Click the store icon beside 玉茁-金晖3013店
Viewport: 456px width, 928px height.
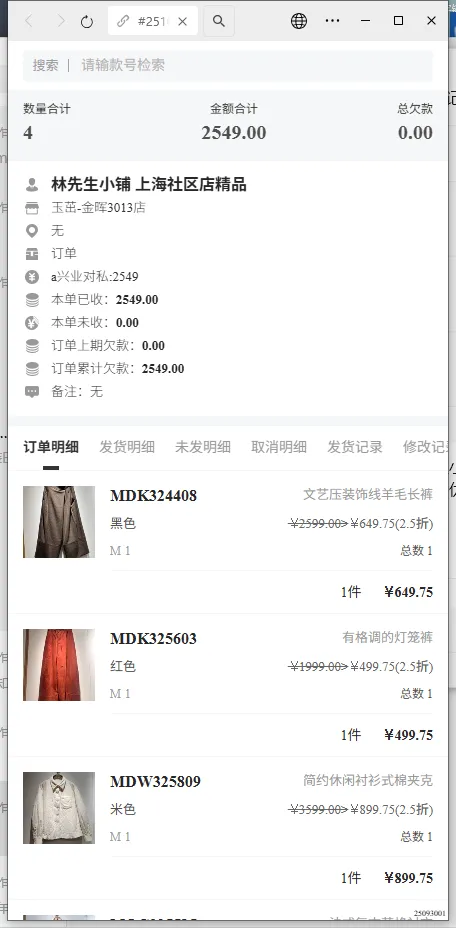(x=32, y=208)
